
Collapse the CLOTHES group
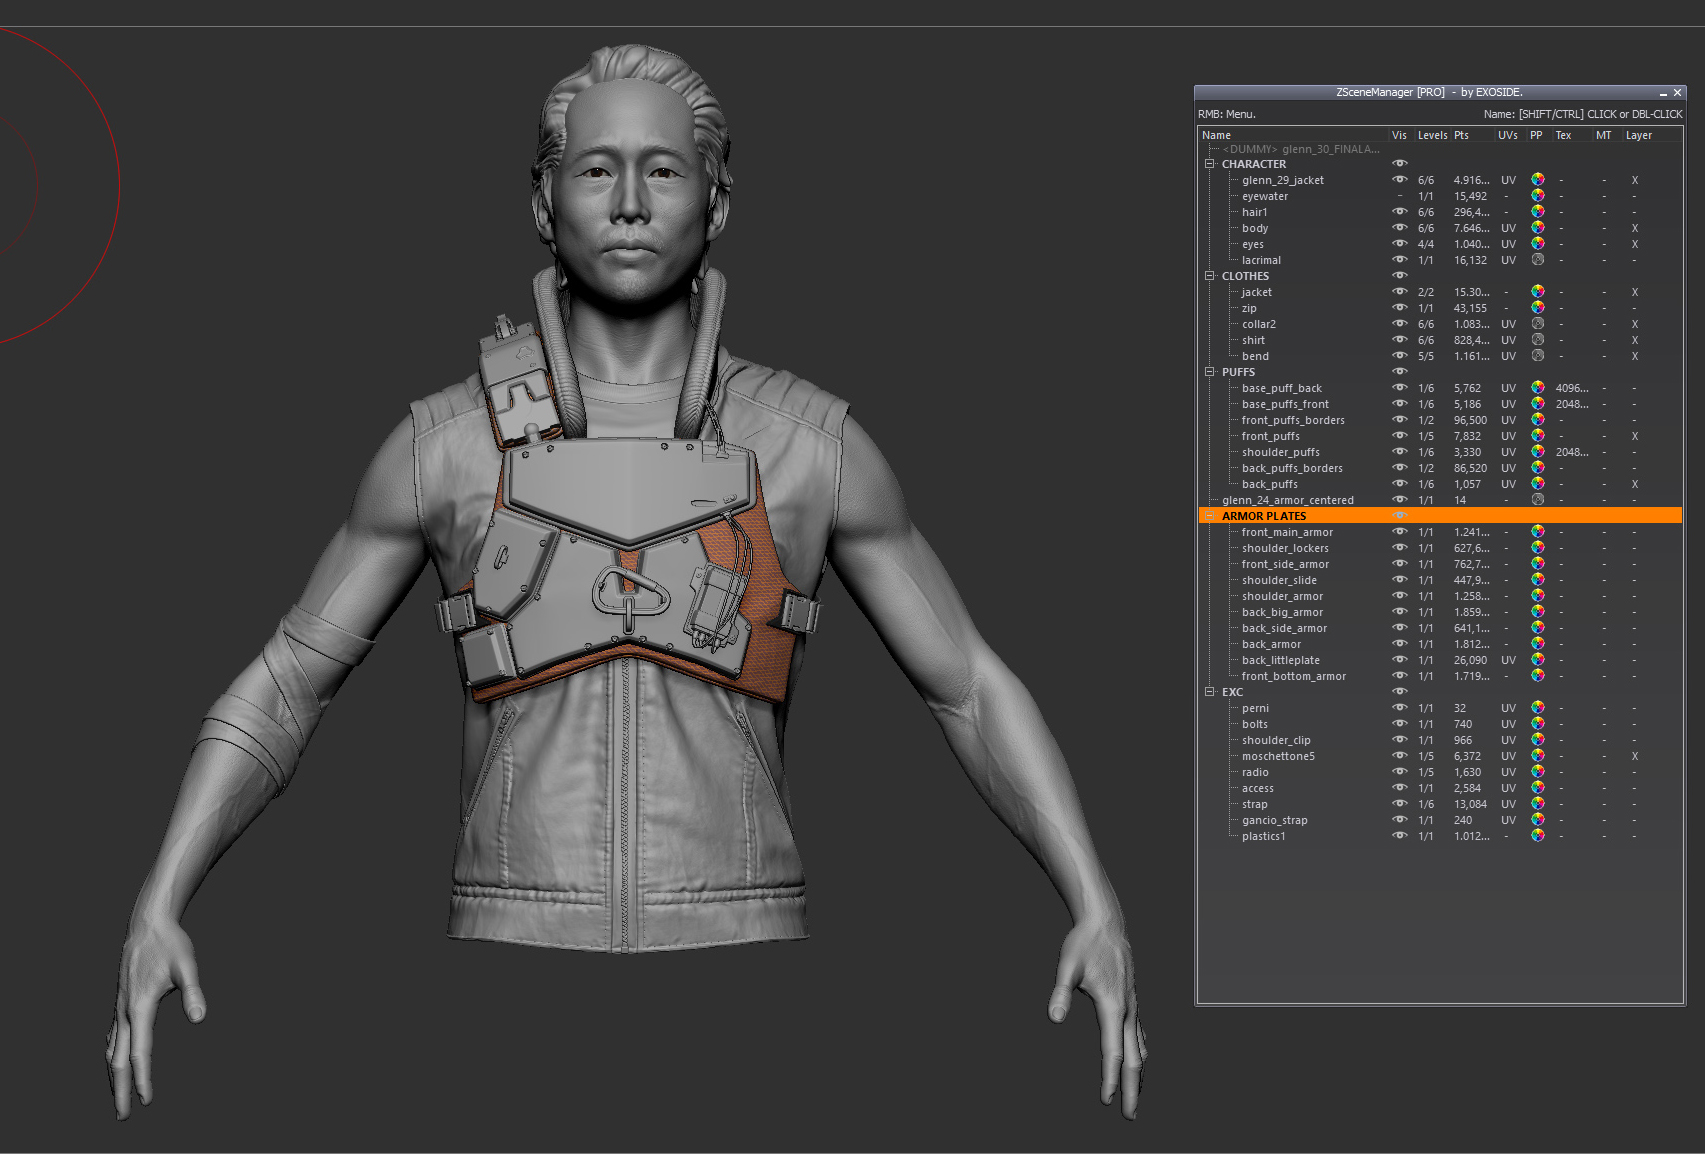pos(1210,276)
